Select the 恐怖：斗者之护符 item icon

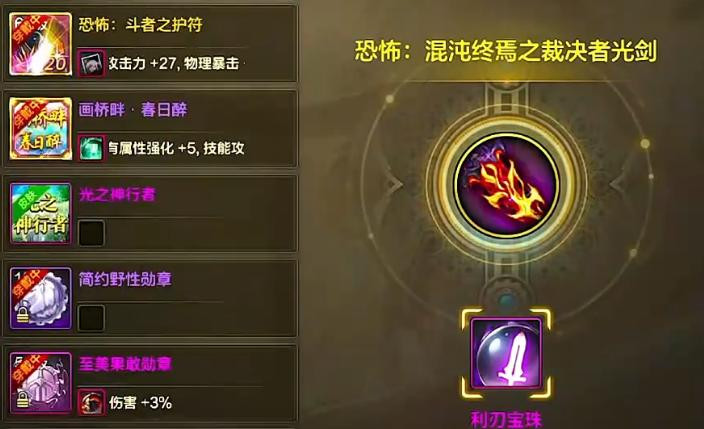pyautogui.click(x=40, y=44)
